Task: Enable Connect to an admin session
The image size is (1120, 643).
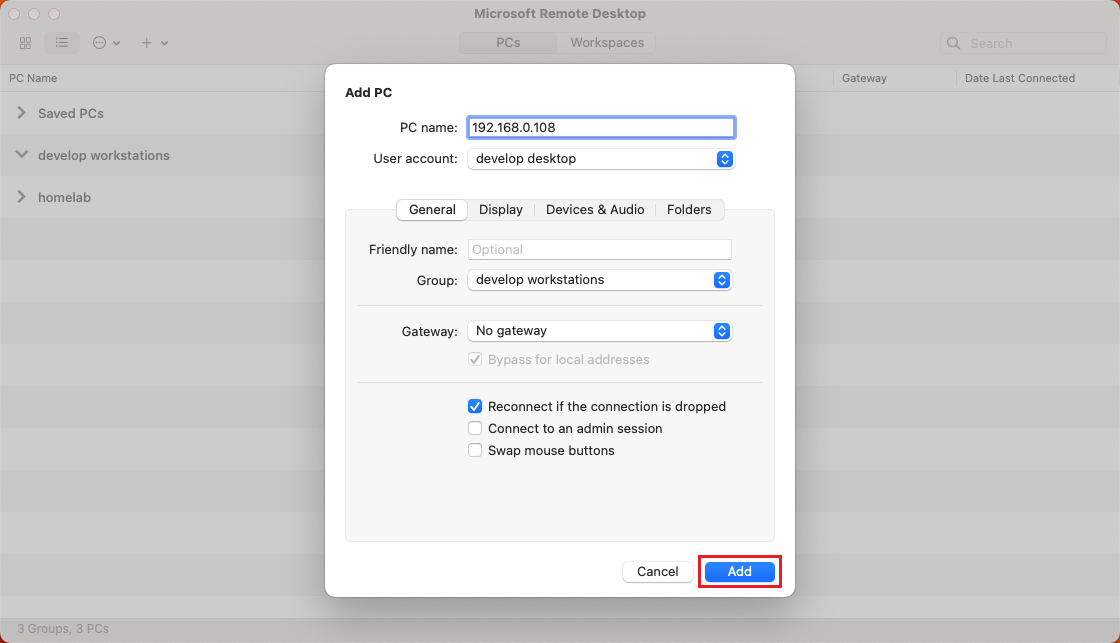Action: (x=475, y=429)
